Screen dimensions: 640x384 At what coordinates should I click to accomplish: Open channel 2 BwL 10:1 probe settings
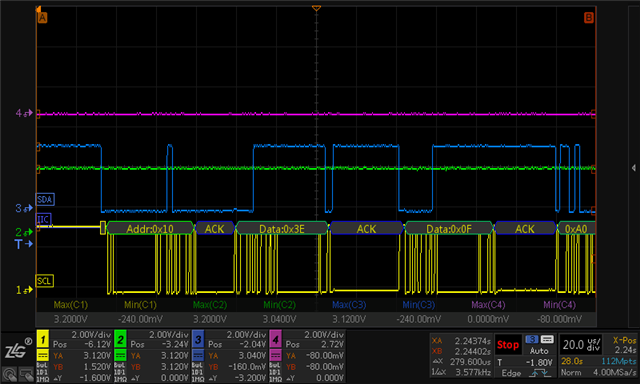click(x=120, y=372)
